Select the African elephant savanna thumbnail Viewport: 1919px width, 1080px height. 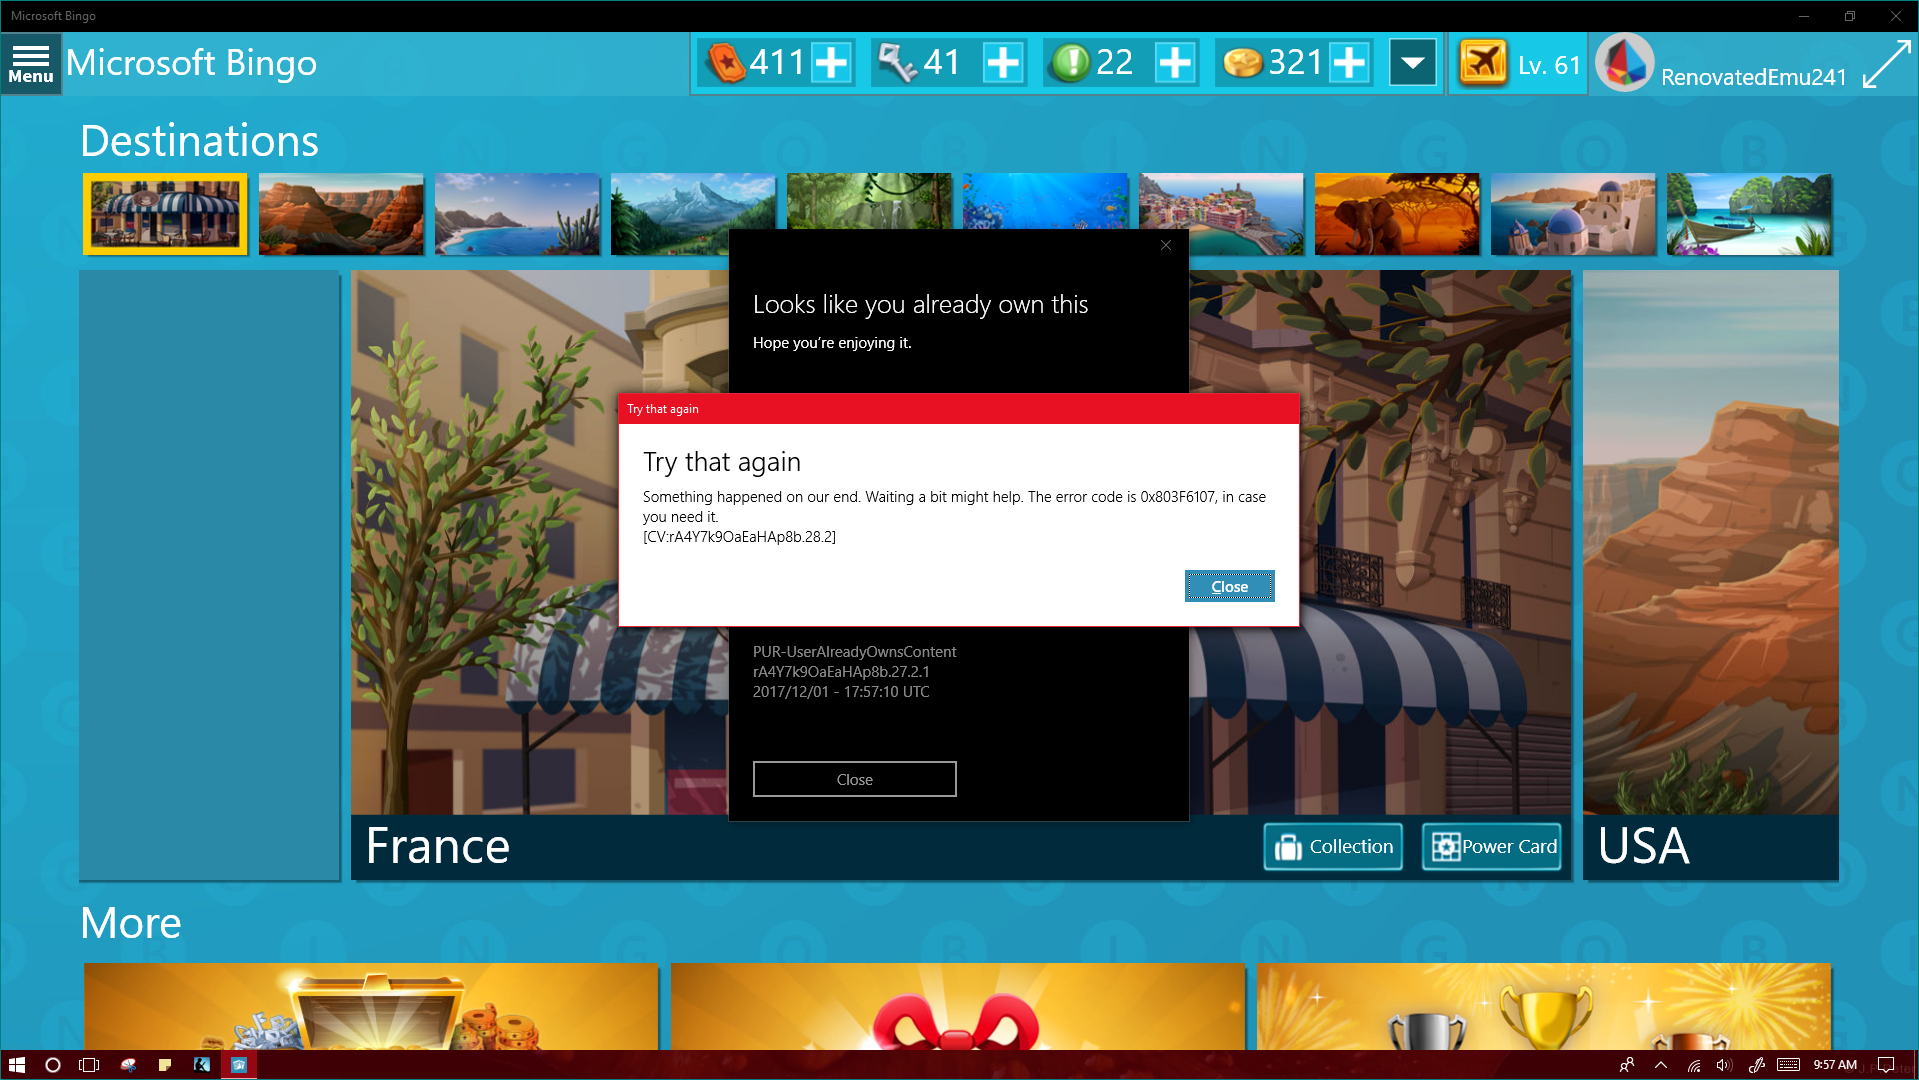click(x=1397, y=214)
